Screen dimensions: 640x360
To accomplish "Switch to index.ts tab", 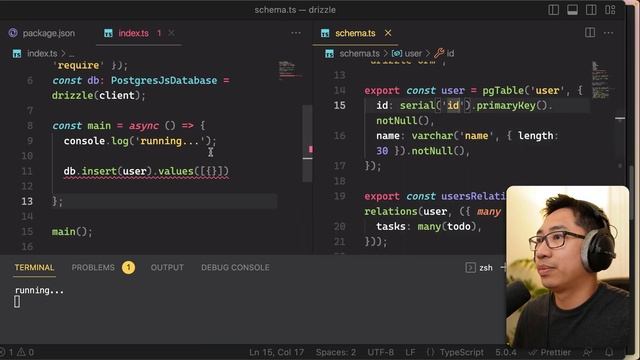I will (133, 33).
